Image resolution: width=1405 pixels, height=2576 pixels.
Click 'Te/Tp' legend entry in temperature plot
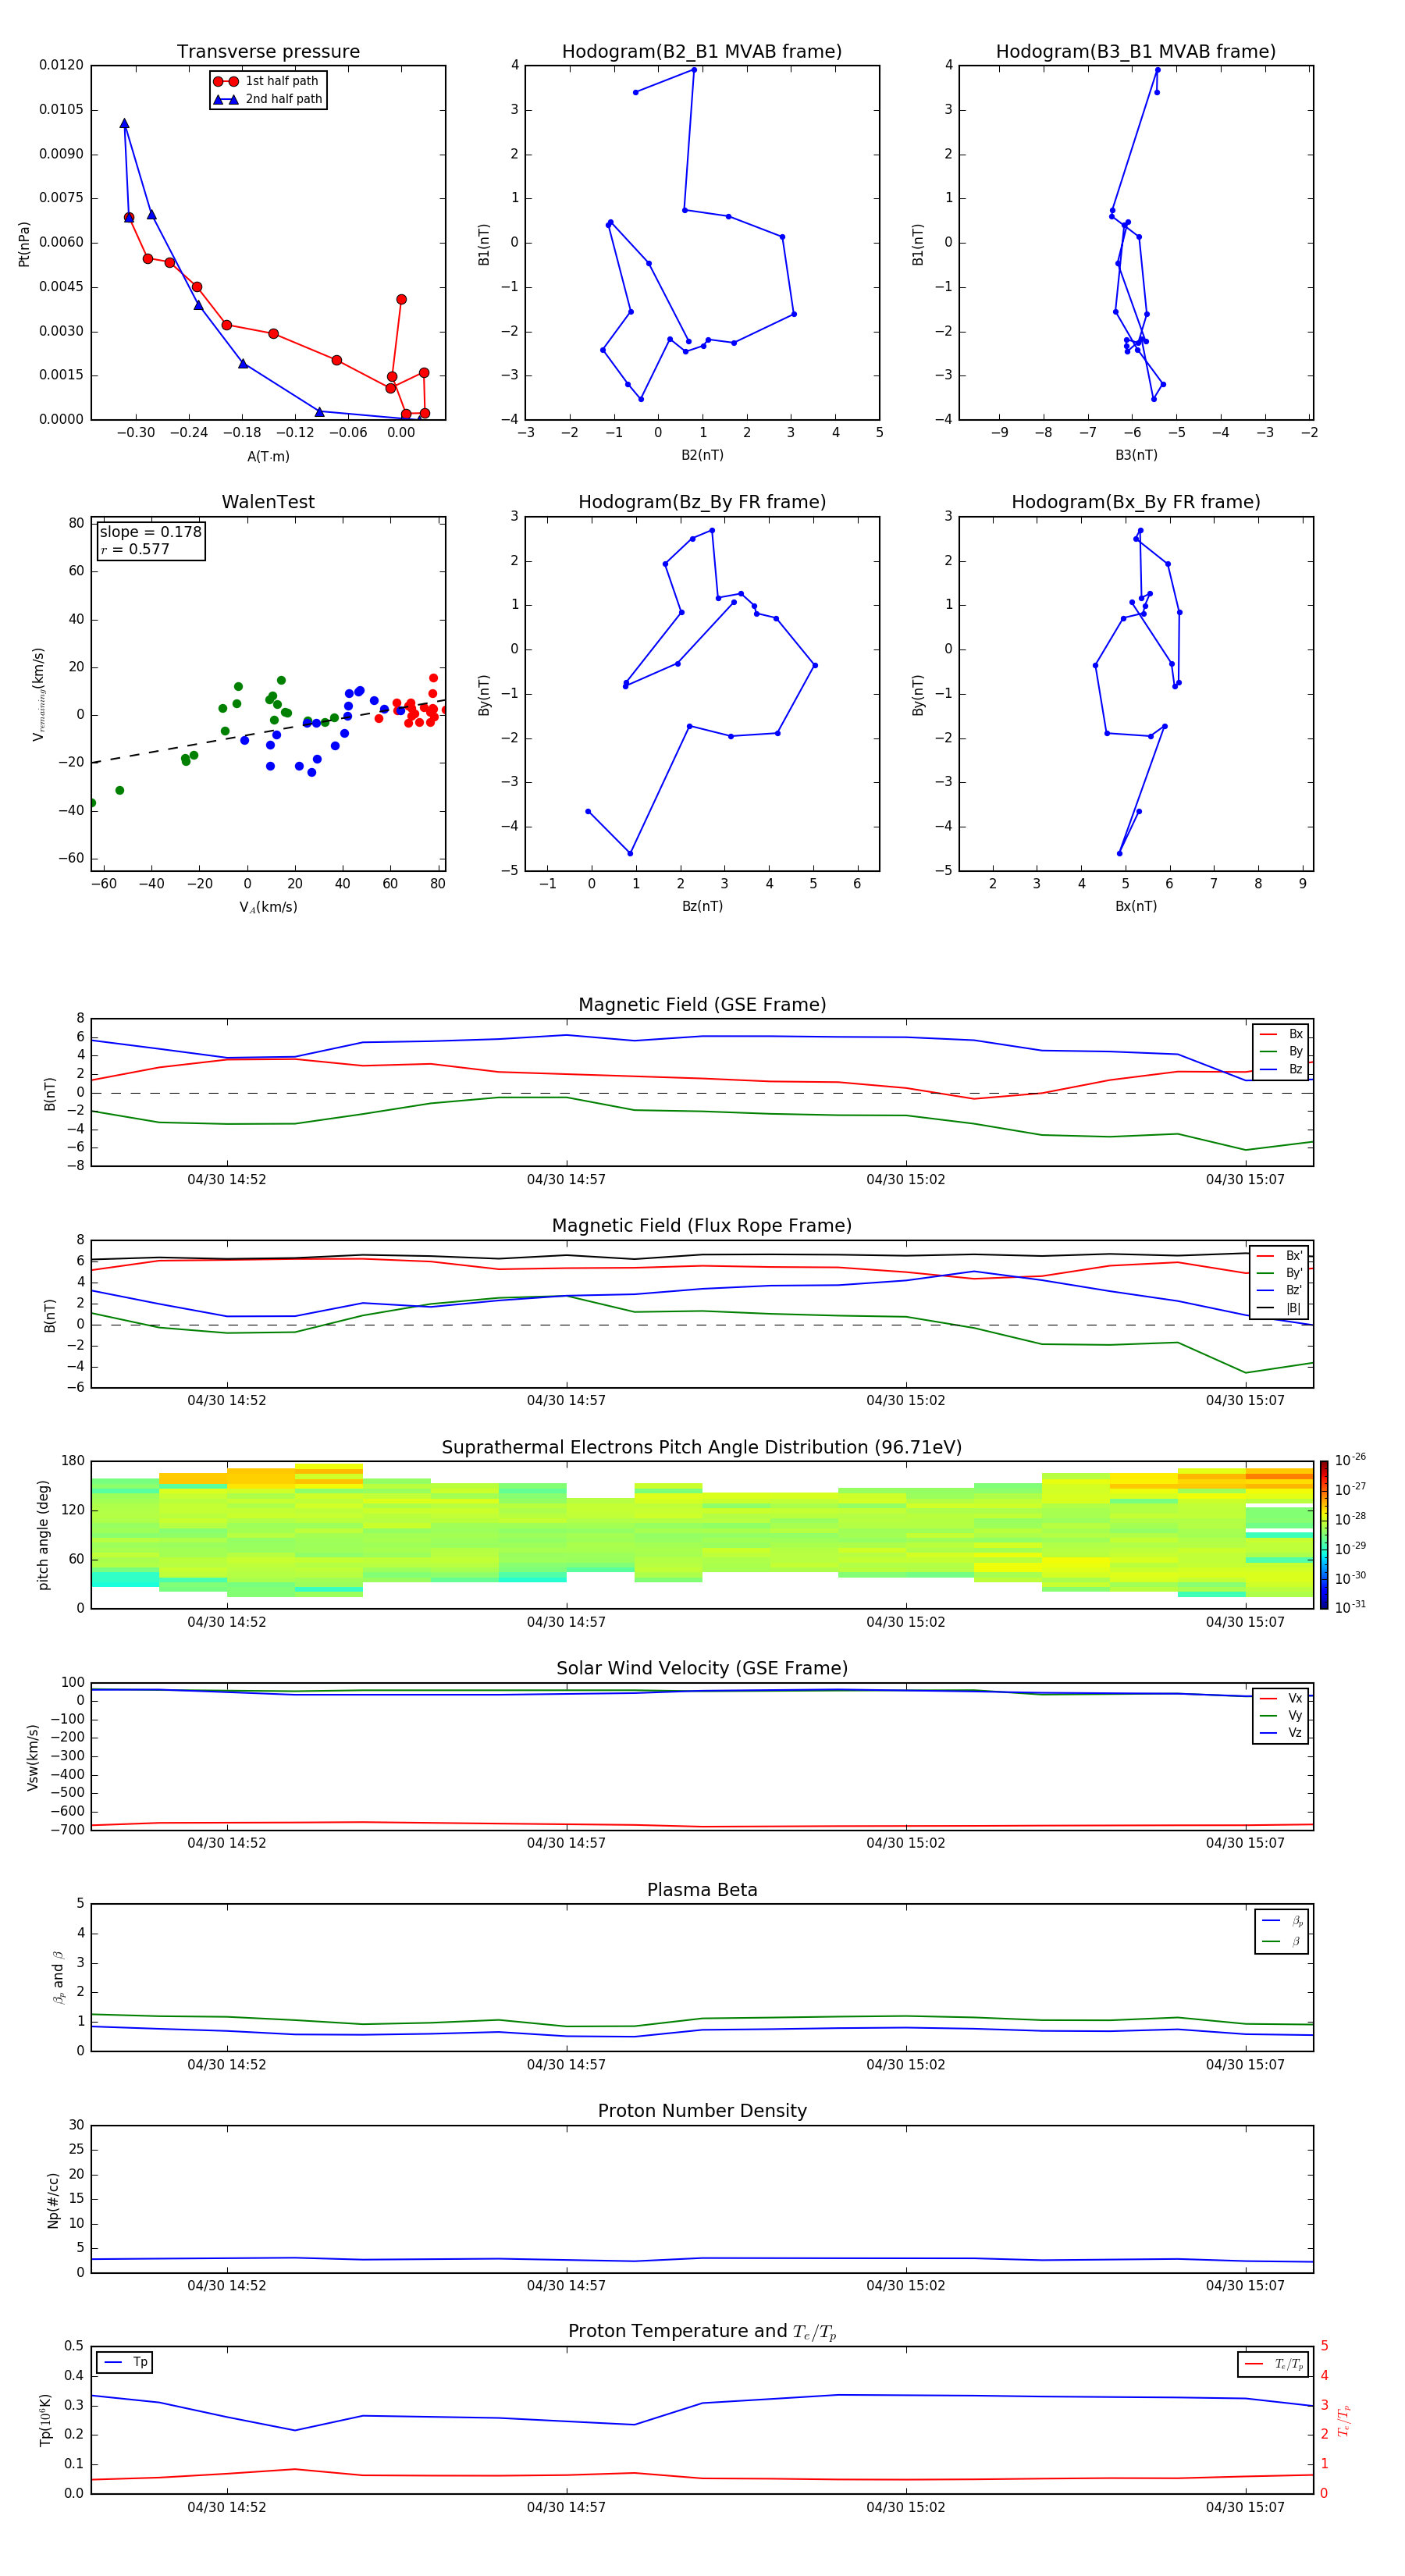point(1273,2364)
